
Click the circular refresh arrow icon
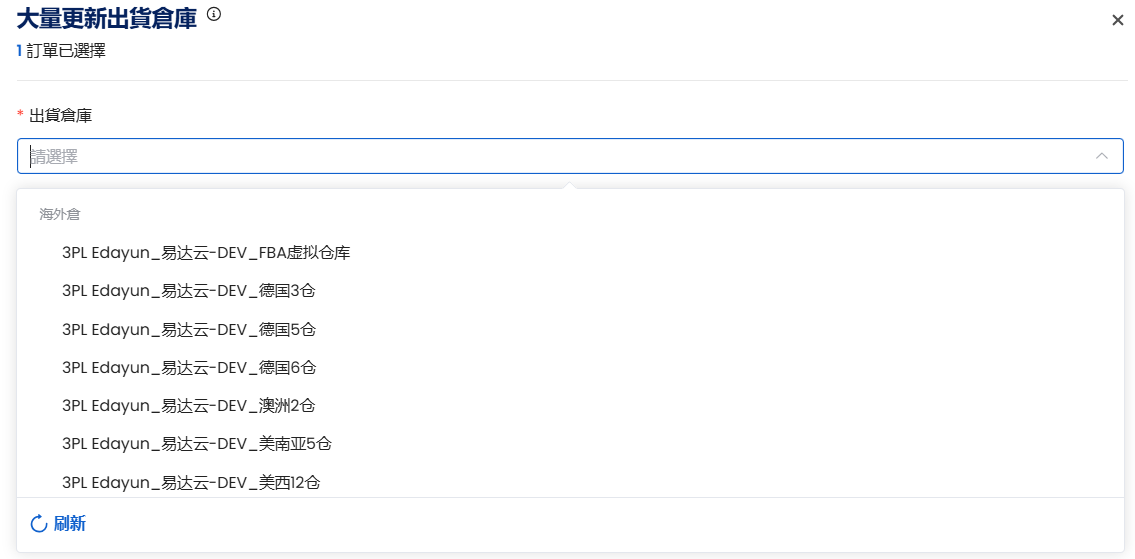(39, 524)
